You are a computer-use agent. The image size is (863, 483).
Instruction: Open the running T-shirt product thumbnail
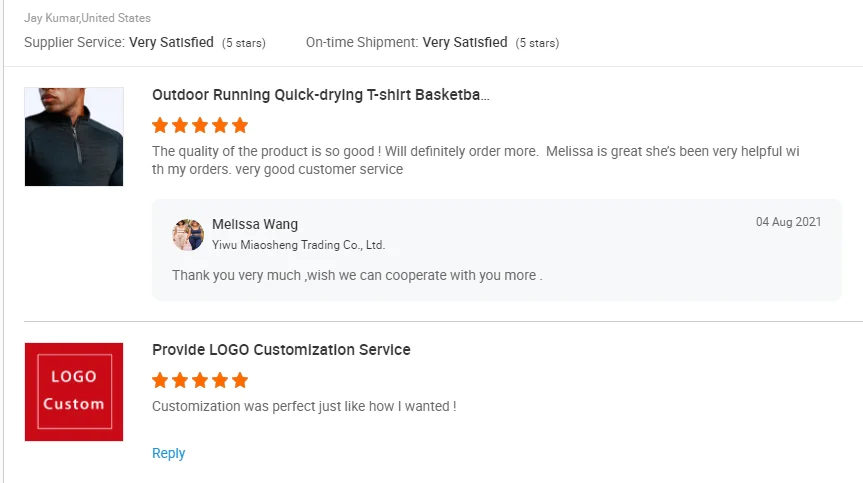click(x=74, y=136)
